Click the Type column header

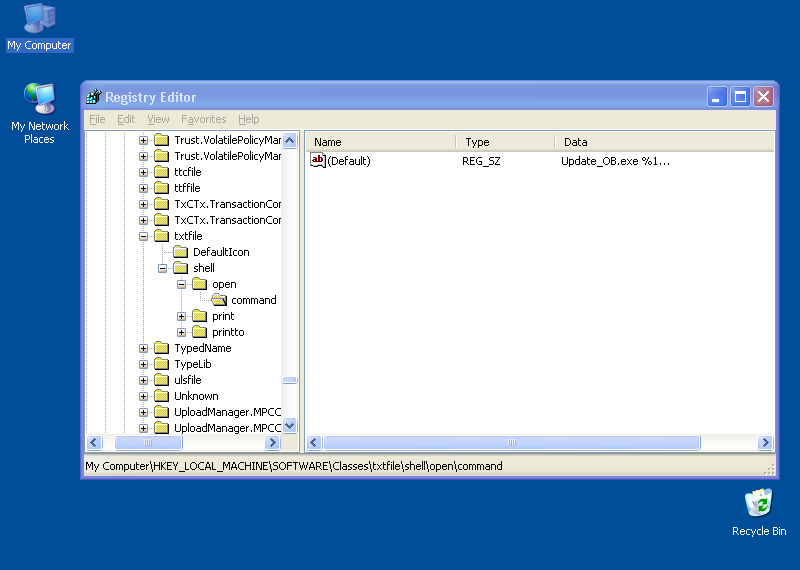coord(505,142)
